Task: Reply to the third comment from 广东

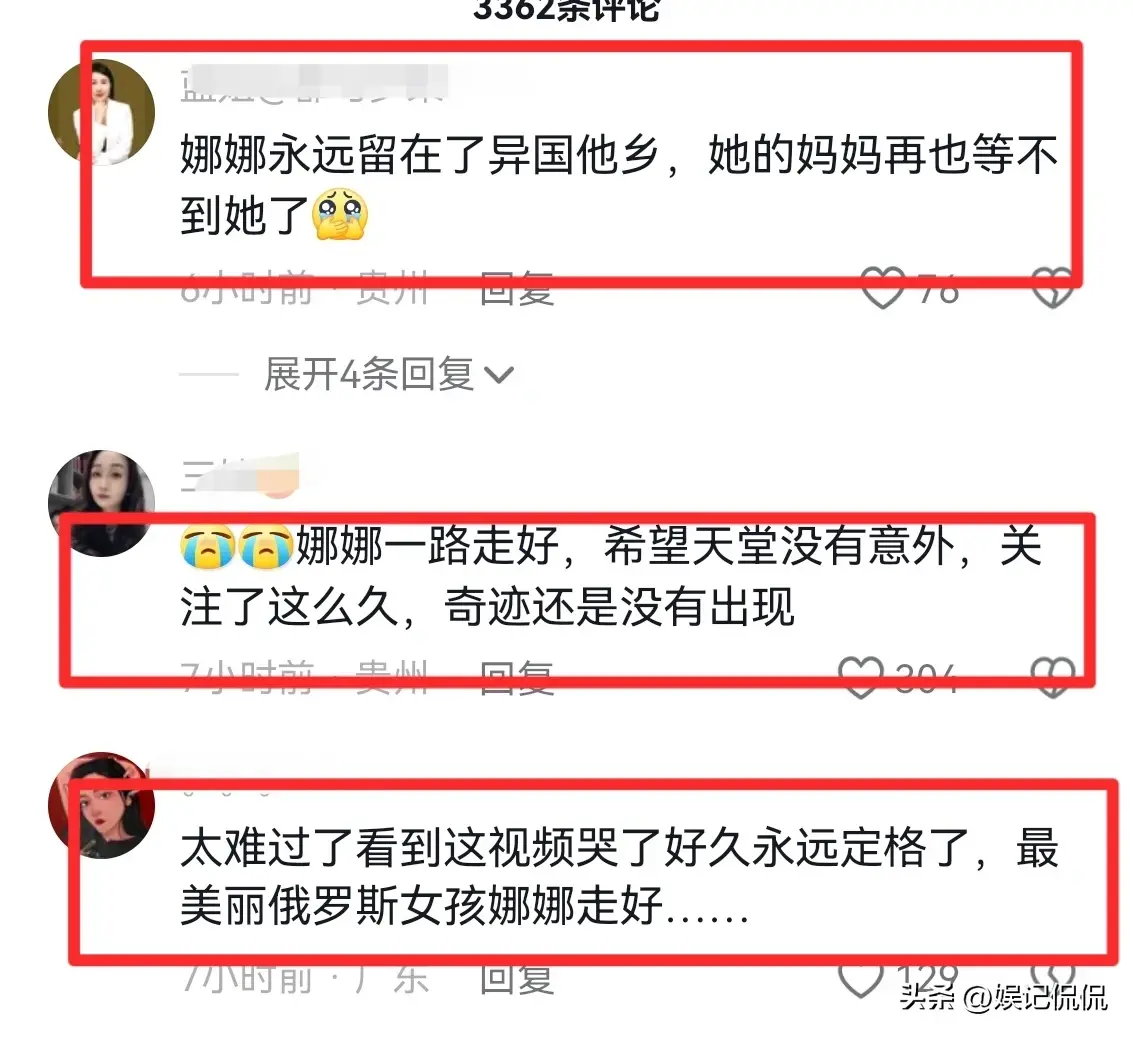Action: click(517, 980)
